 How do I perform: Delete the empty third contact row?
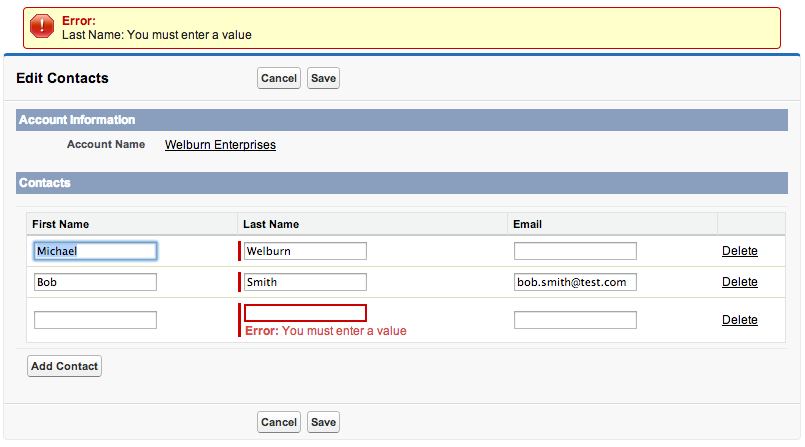[740, 320]
